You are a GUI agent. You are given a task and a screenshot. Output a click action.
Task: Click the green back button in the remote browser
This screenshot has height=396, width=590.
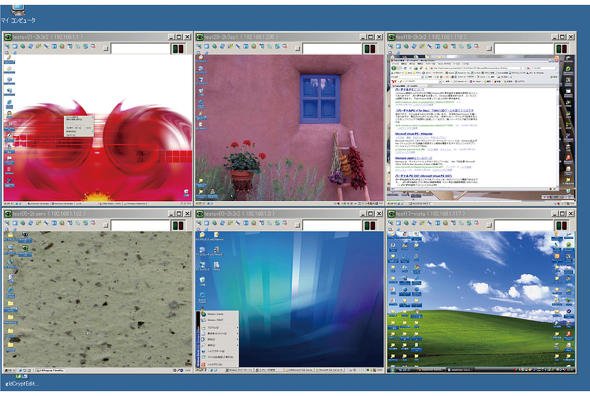coord(394,68)
